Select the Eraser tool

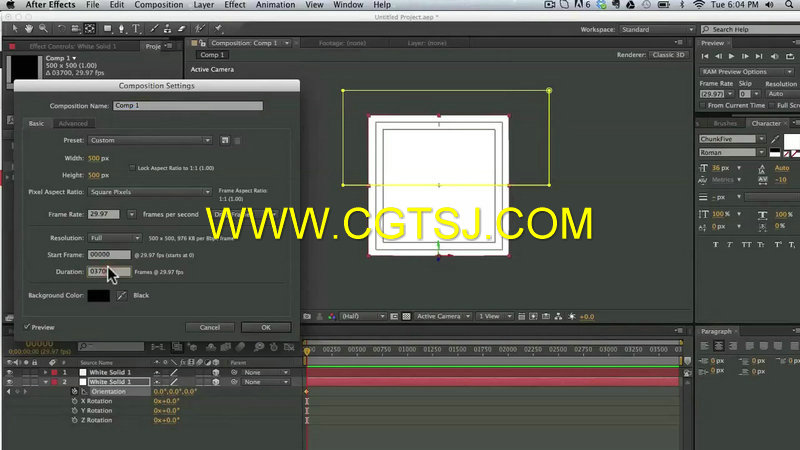181,29
